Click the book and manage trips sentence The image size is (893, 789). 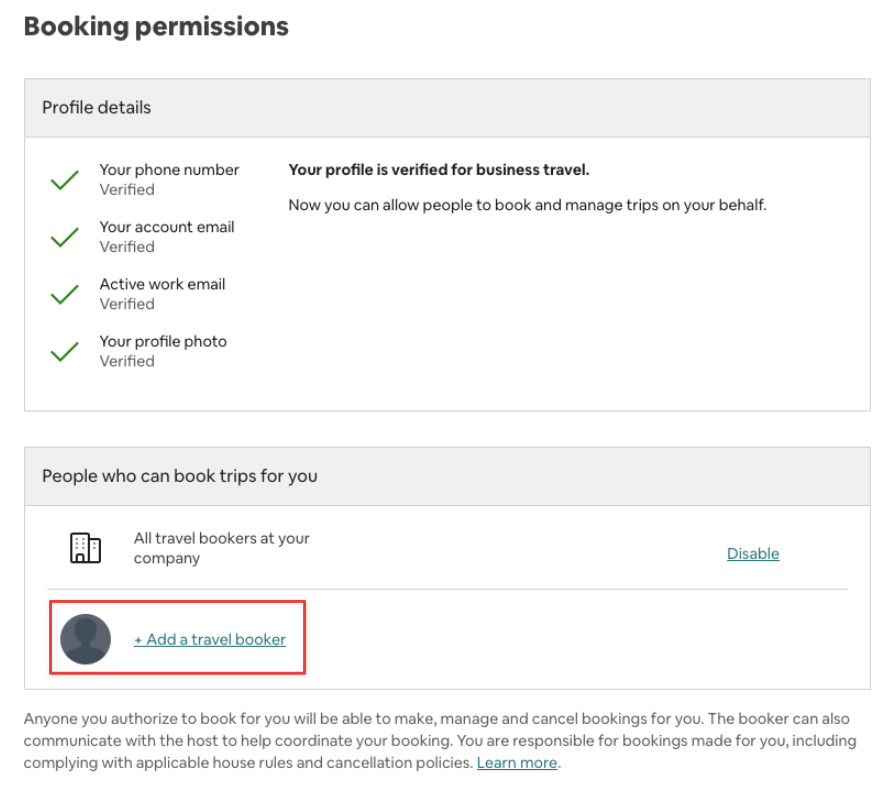(x=527, y=205)
